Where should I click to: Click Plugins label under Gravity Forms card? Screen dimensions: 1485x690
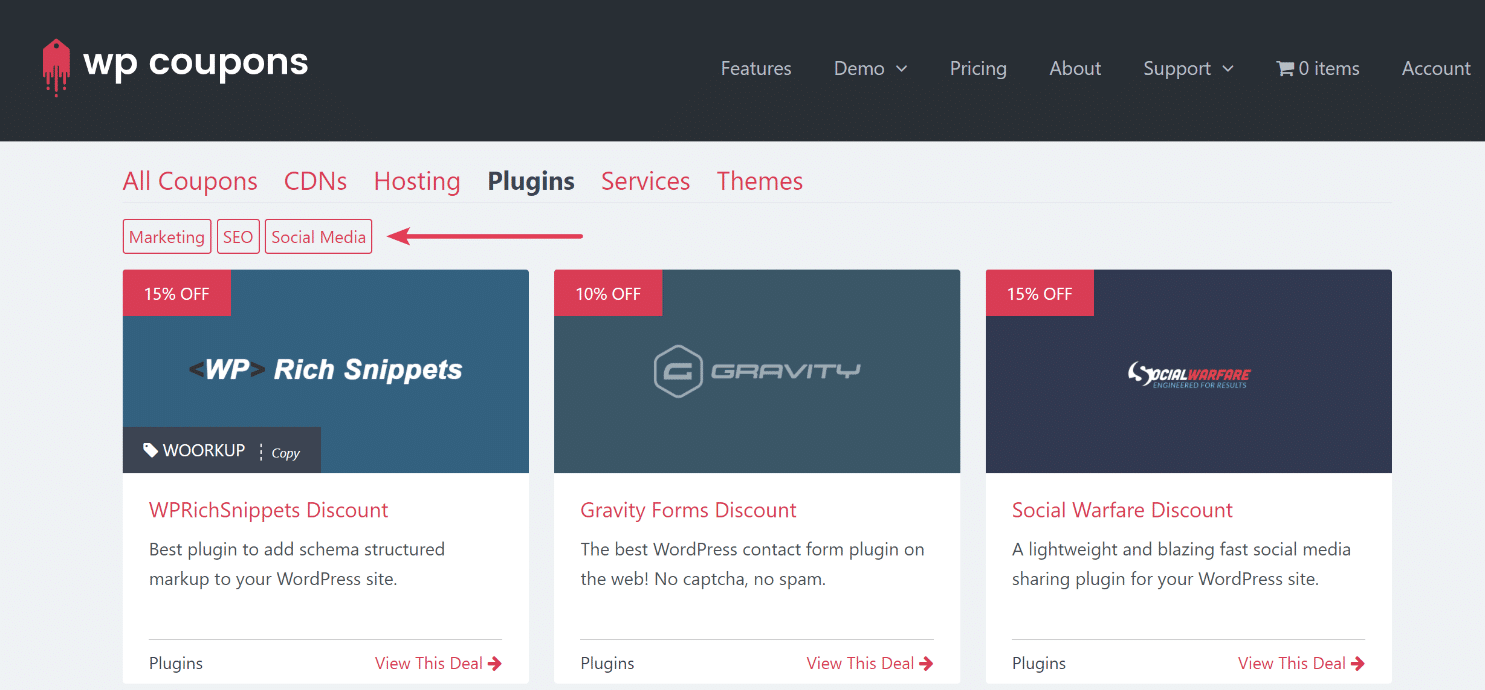pyautogui.click(x=607, y=663)
